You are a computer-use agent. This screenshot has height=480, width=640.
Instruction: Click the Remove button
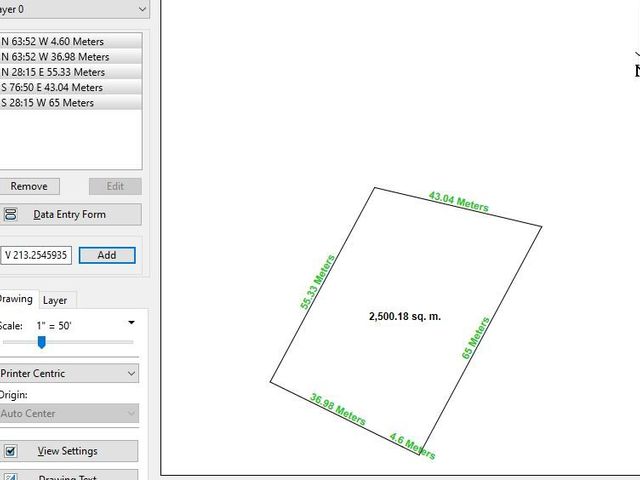click(29, 186)
